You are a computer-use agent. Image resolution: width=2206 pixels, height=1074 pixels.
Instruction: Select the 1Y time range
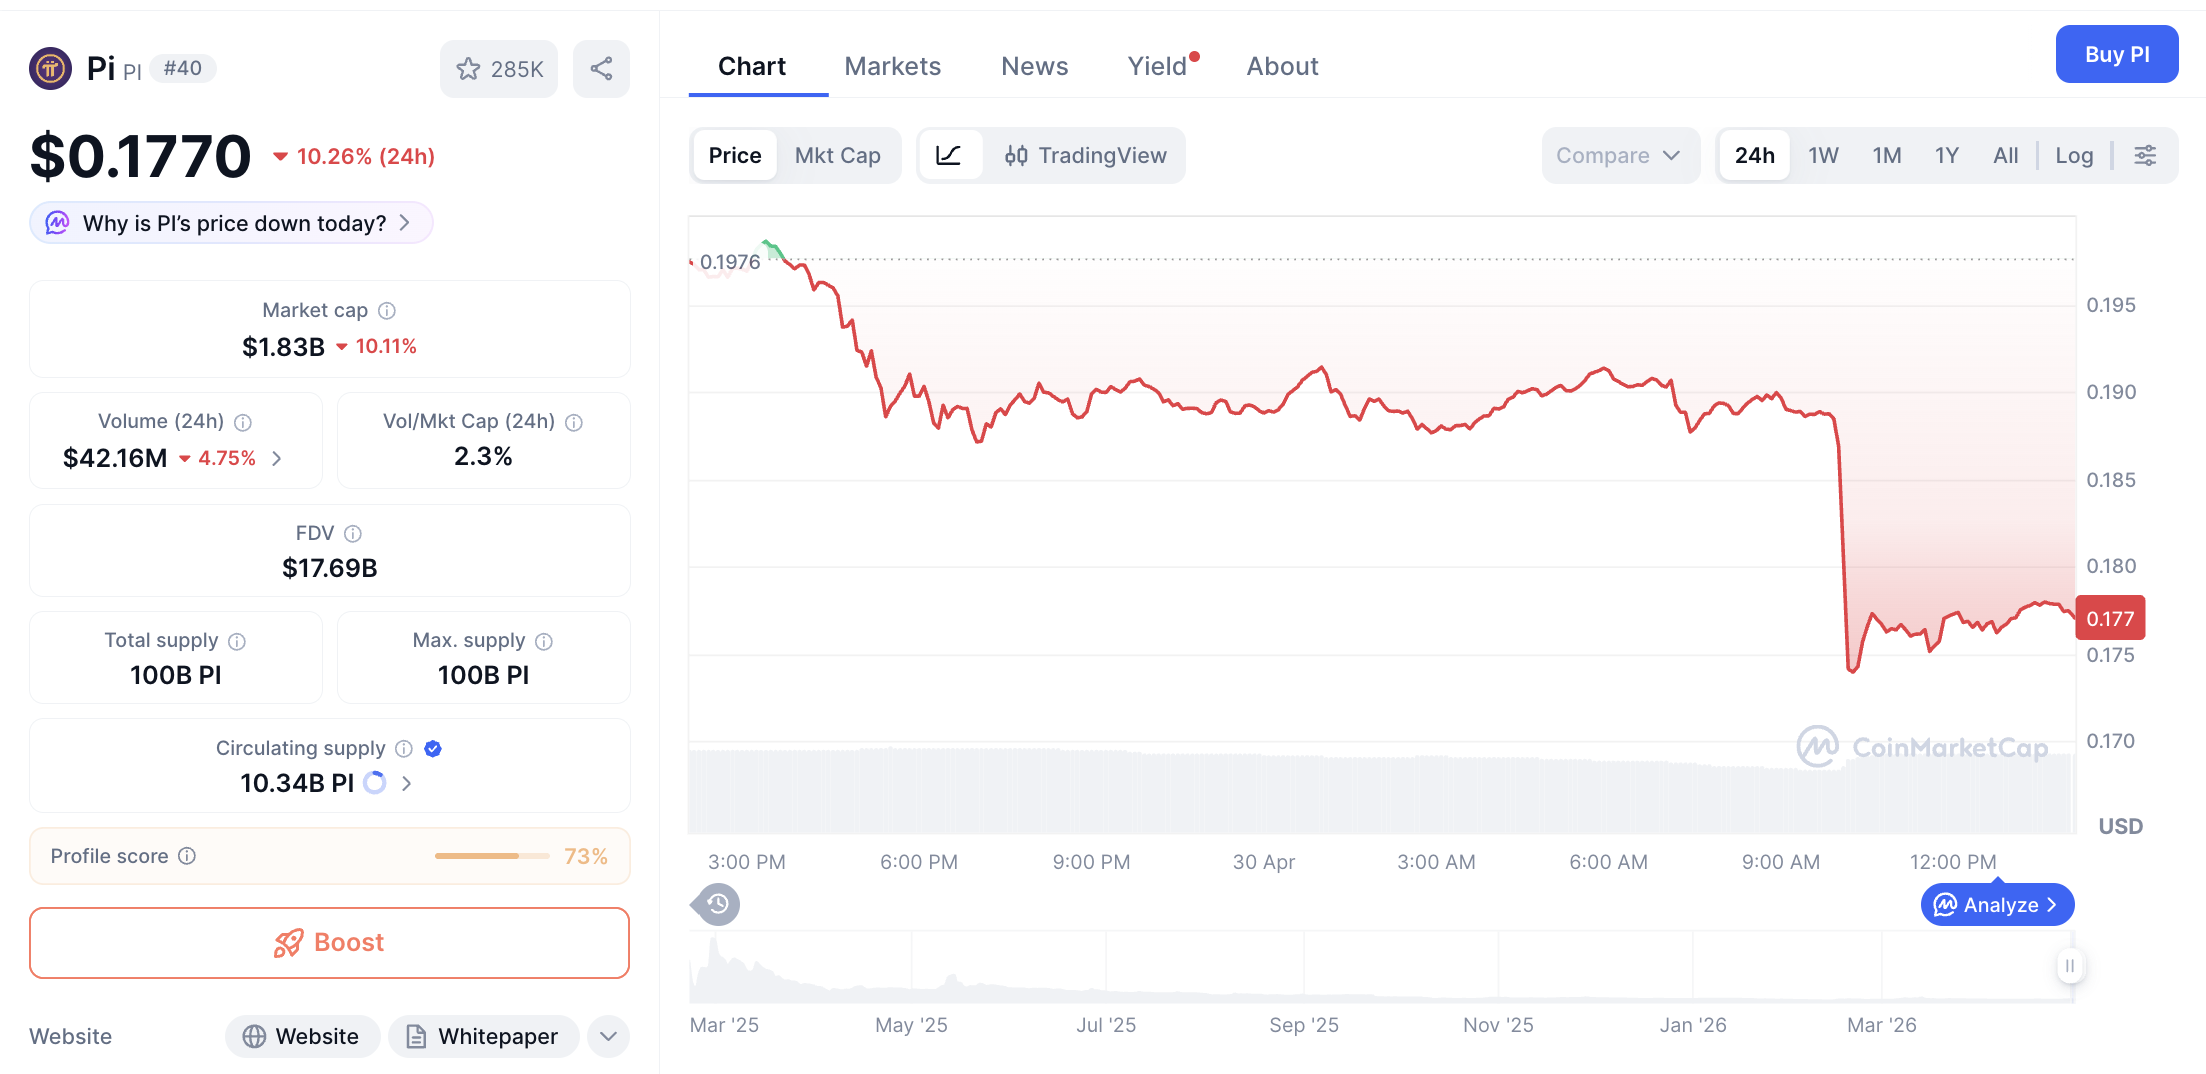click(x=1947, y=155)
